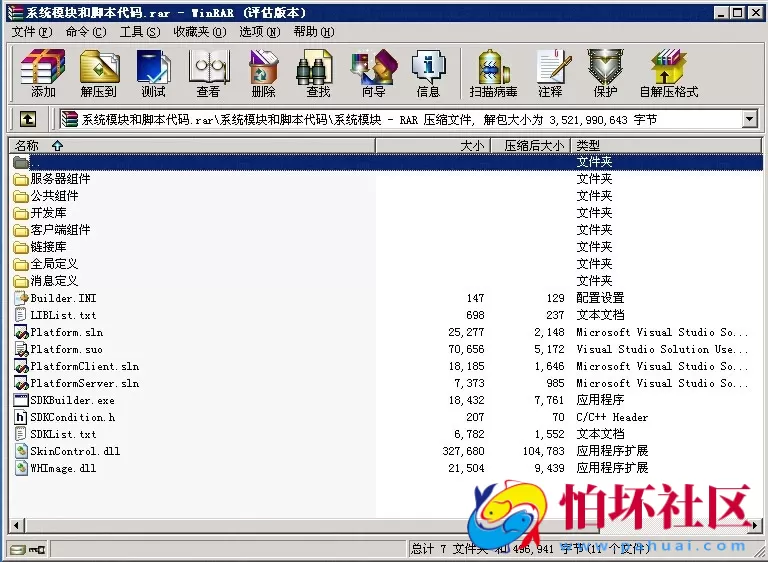The width and height of the screenshot is (768, 562).
Task: Click the Platform.sln file icon
Action: click(21, 332)
